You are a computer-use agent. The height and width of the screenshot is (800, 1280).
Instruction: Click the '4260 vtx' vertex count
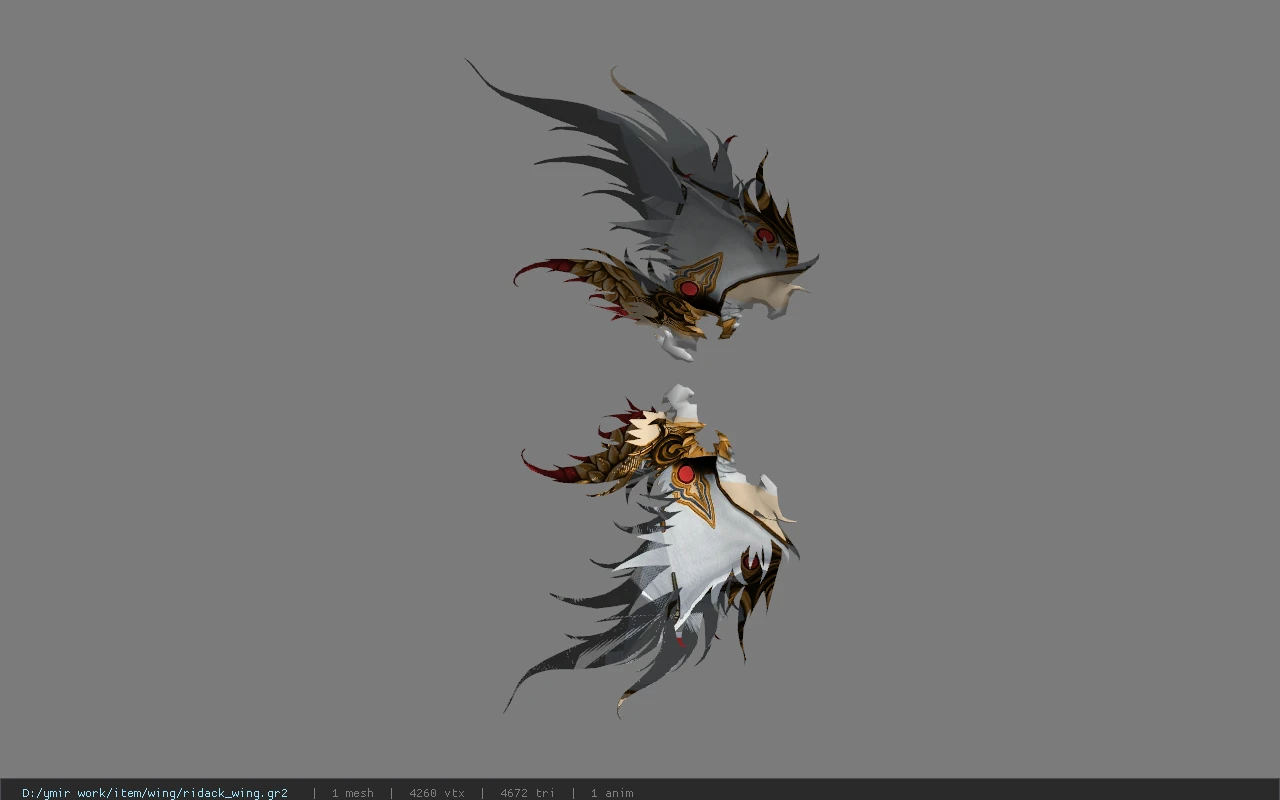[x=437, y=793]
